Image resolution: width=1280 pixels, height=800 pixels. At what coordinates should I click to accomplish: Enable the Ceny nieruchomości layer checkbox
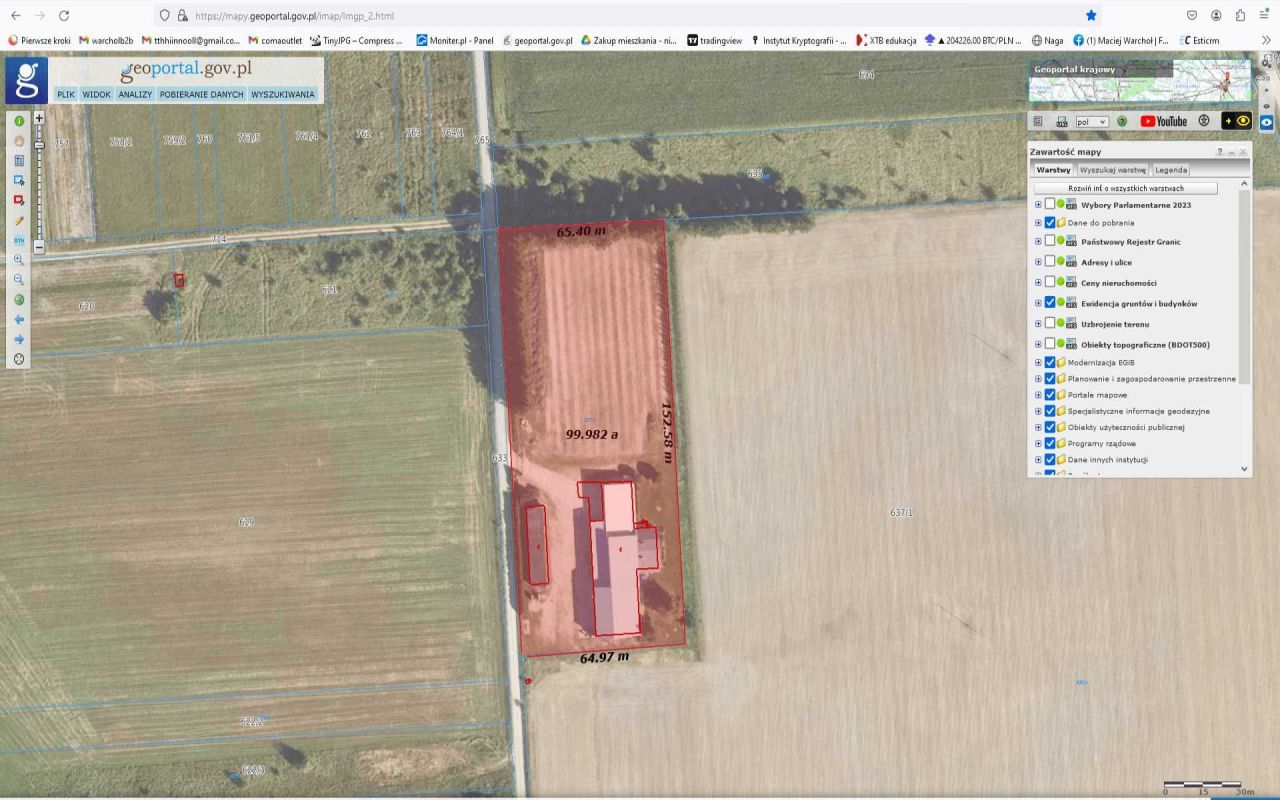(x=1049, y=283)
